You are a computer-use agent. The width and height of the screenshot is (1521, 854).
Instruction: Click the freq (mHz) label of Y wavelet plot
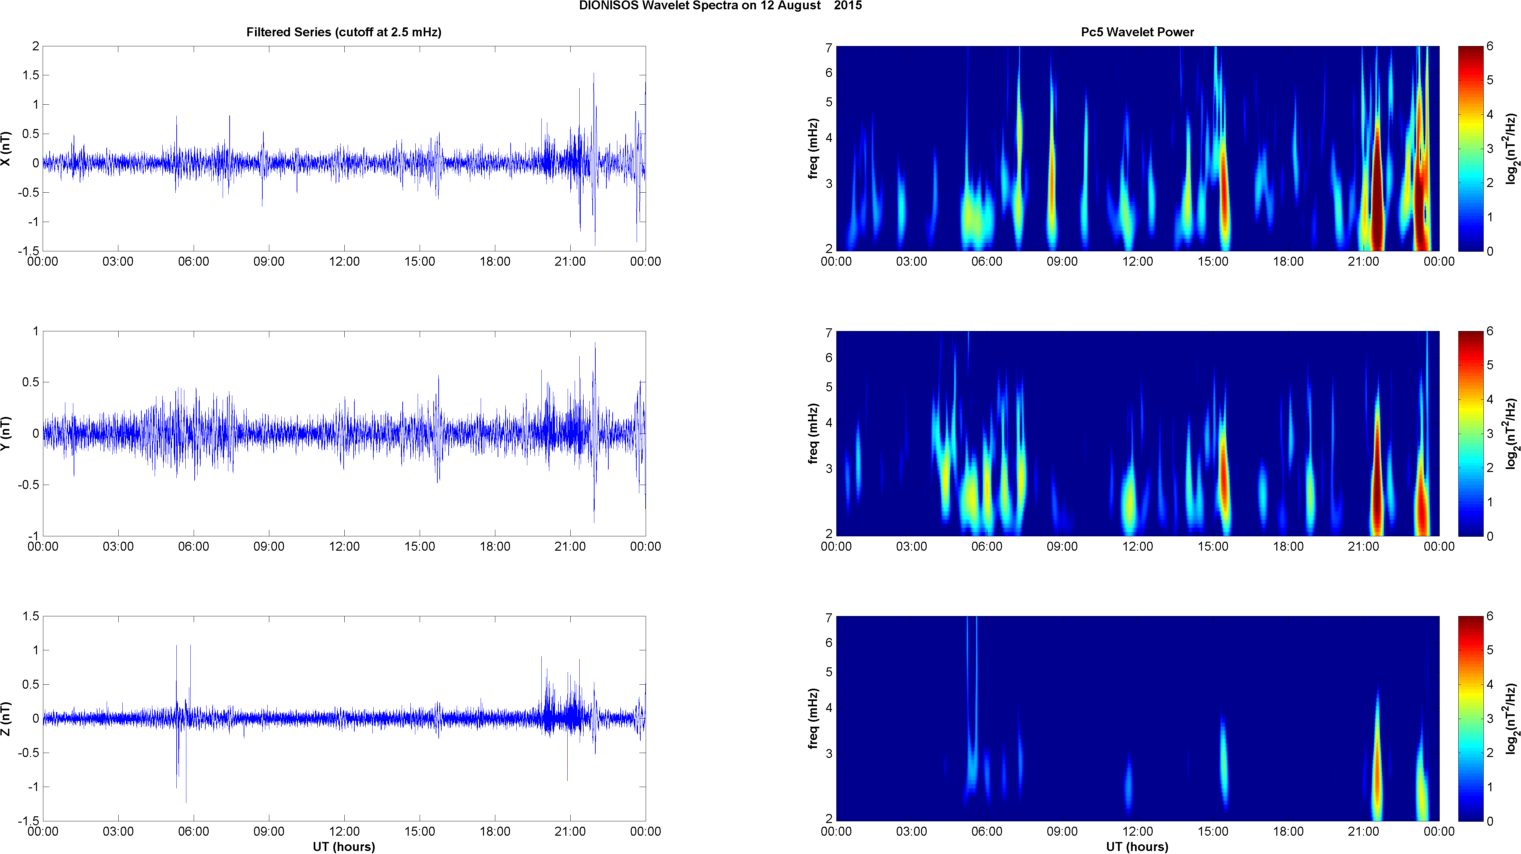coord(814,433)
